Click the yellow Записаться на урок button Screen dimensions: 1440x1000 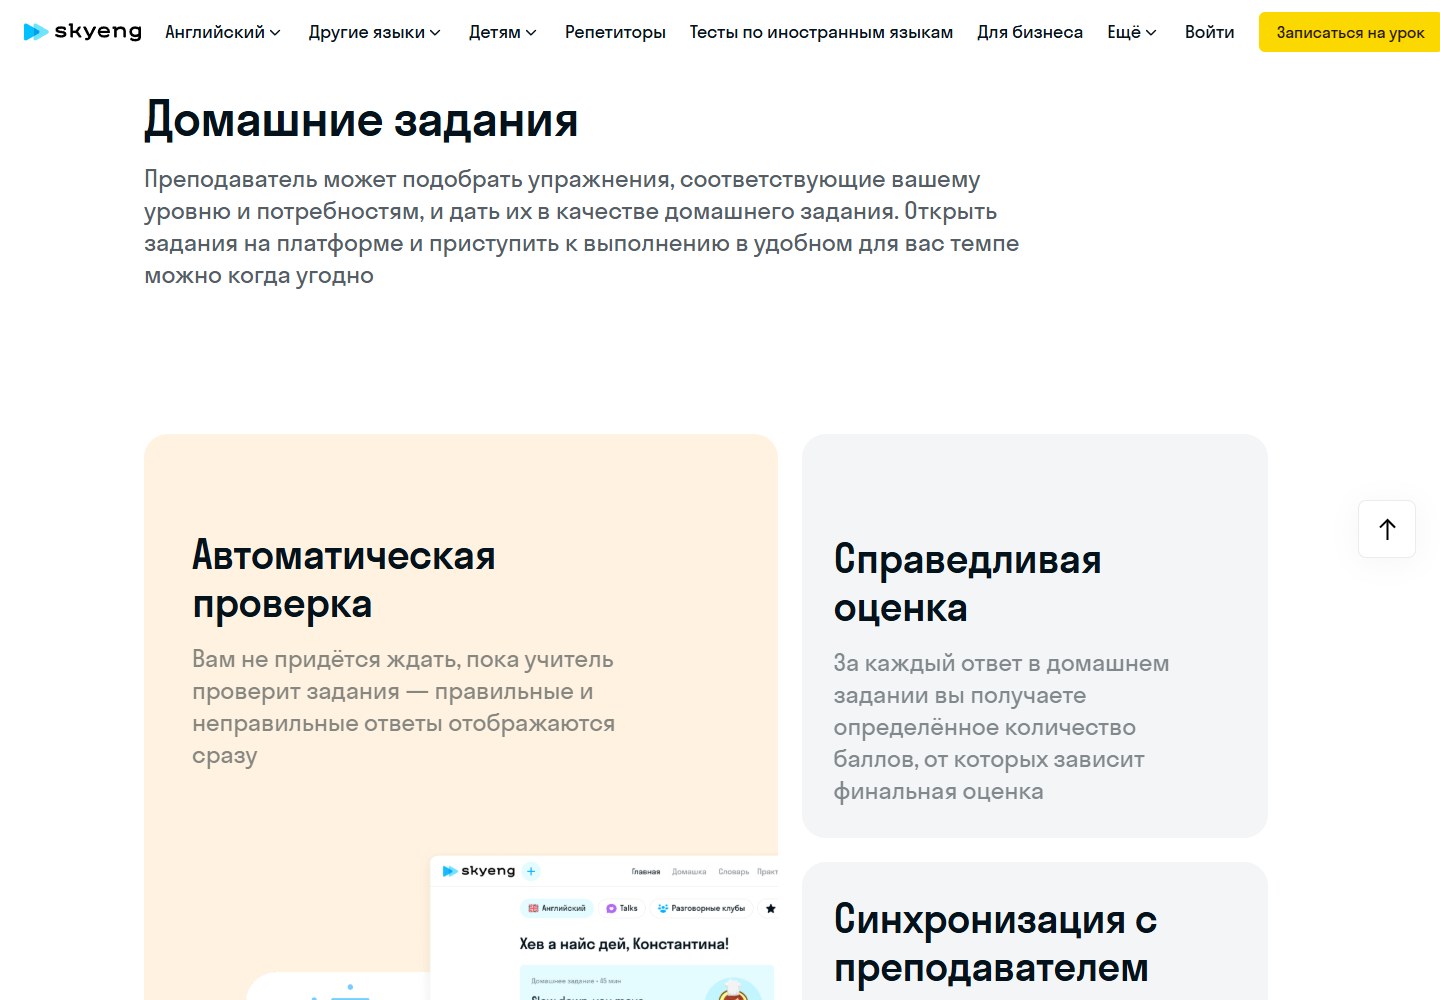pyautogui.click(x=1350, y=32)
